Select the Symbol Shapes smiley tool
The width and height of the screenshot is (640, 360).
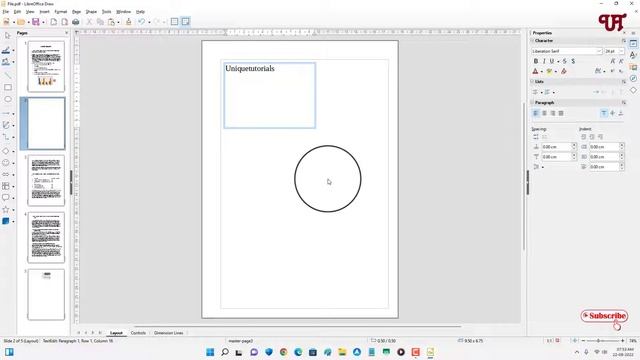(6, 163)
